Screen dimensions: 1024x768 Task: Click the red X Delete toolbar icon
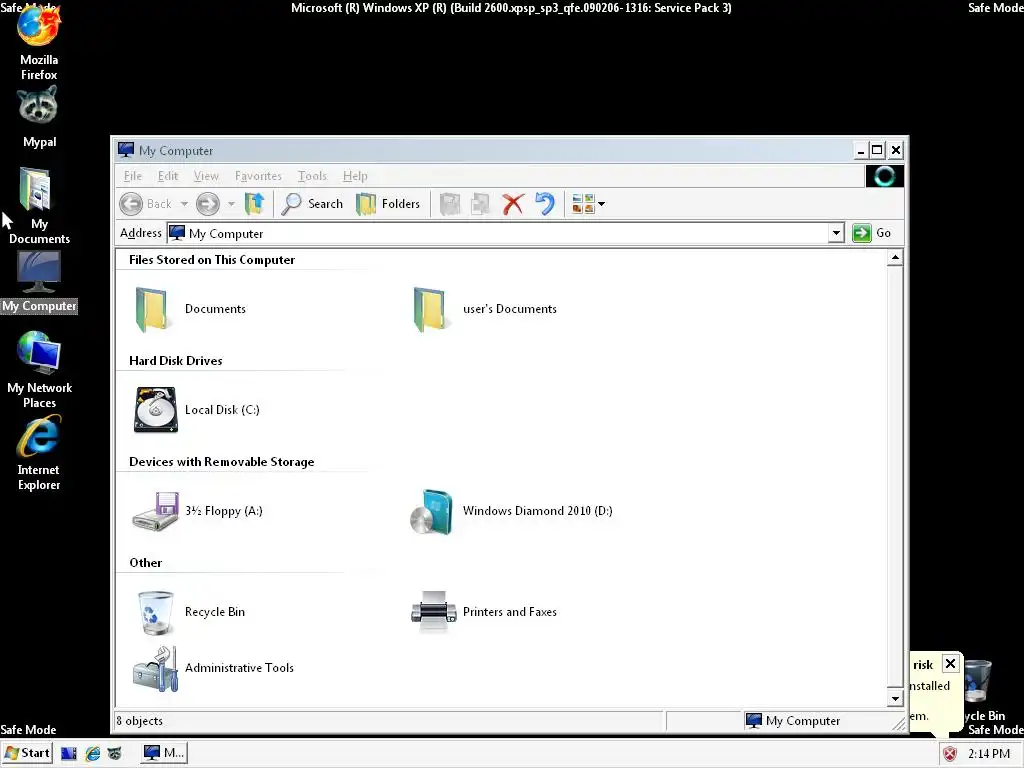513,204
